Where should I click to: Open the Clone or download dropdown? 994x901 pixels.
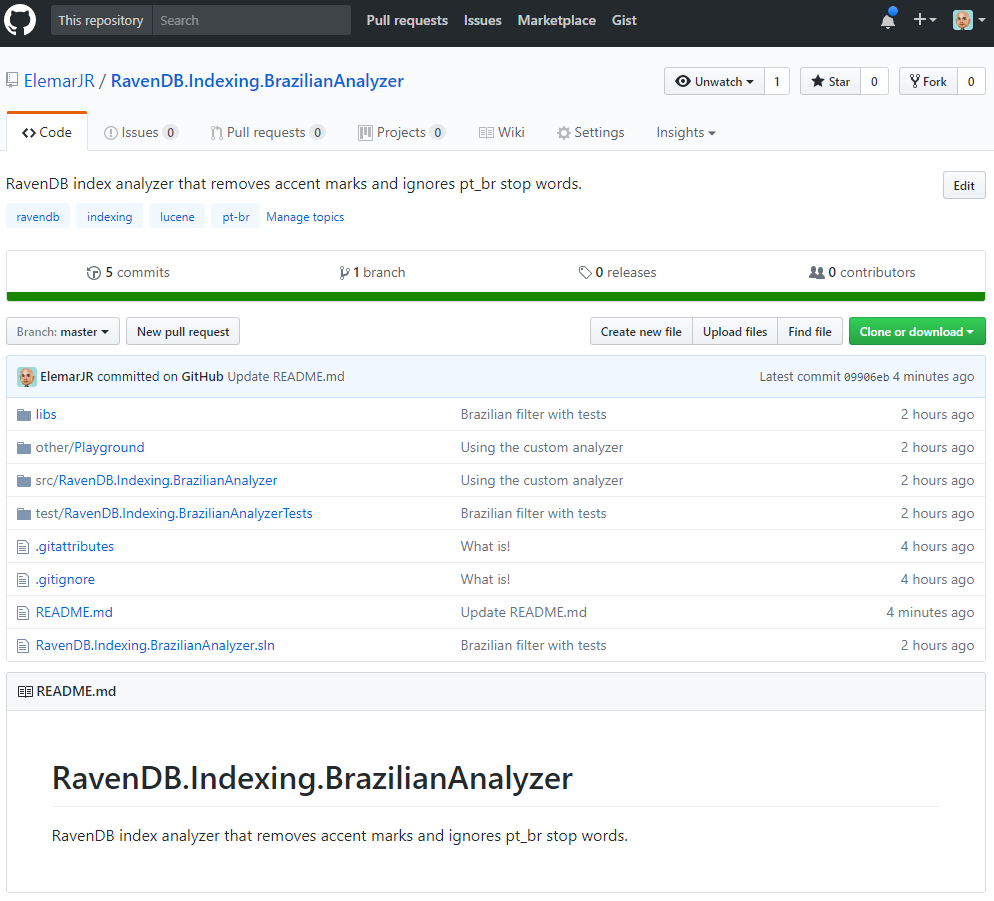click(916, 332)
